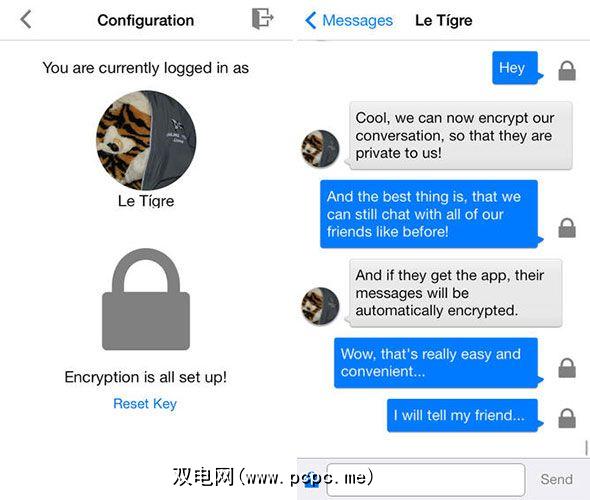This screenshot has height=500, width=590.
Task: Select the "I will tell my friend..." bubble
Action: tap(464, 415)
